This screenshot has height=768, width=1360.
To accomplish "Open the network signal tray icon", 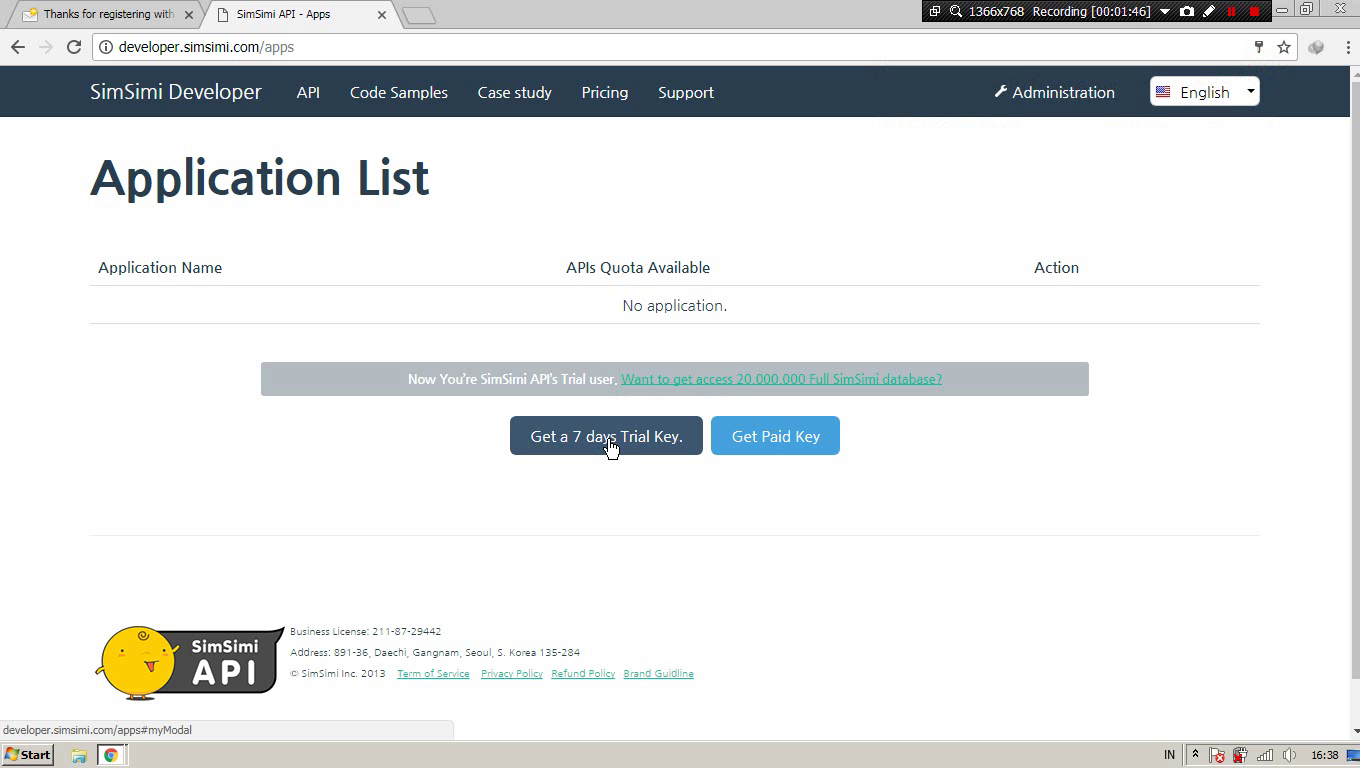I will (x=1265, y=755).
